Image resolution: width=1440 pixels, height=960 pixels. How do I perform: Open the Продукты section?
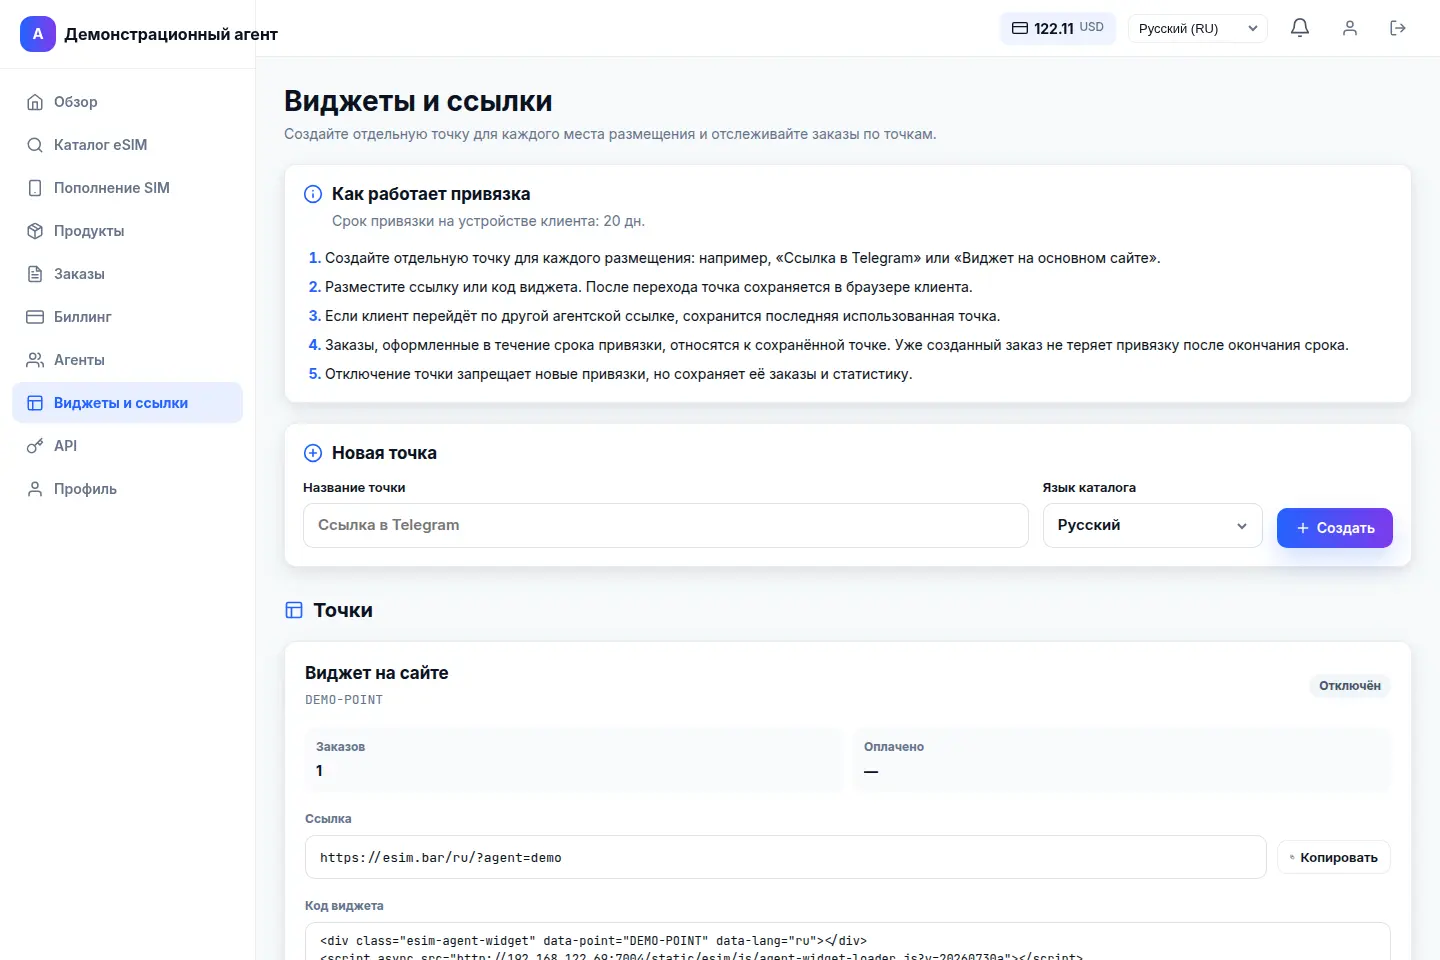coord(127,231)
